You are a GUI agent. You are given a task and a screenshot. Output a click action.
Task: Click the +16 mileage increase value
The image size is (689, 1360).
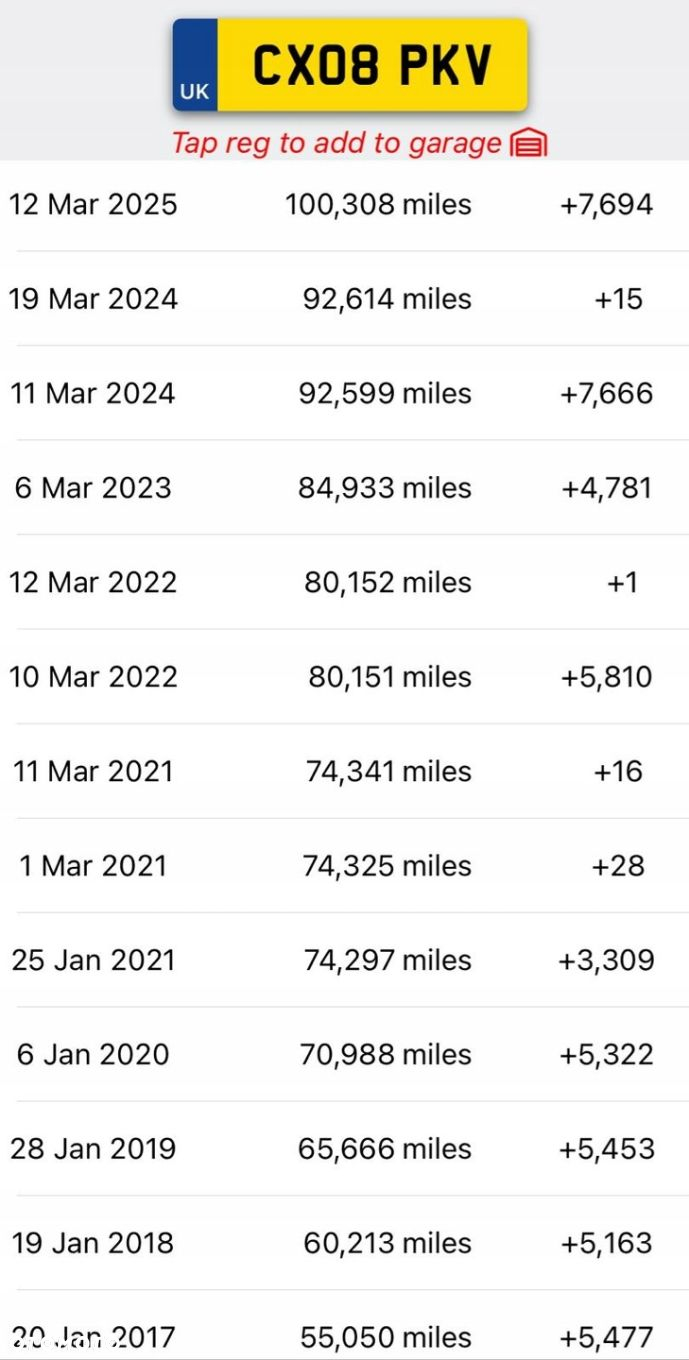[x=618, y=771]
